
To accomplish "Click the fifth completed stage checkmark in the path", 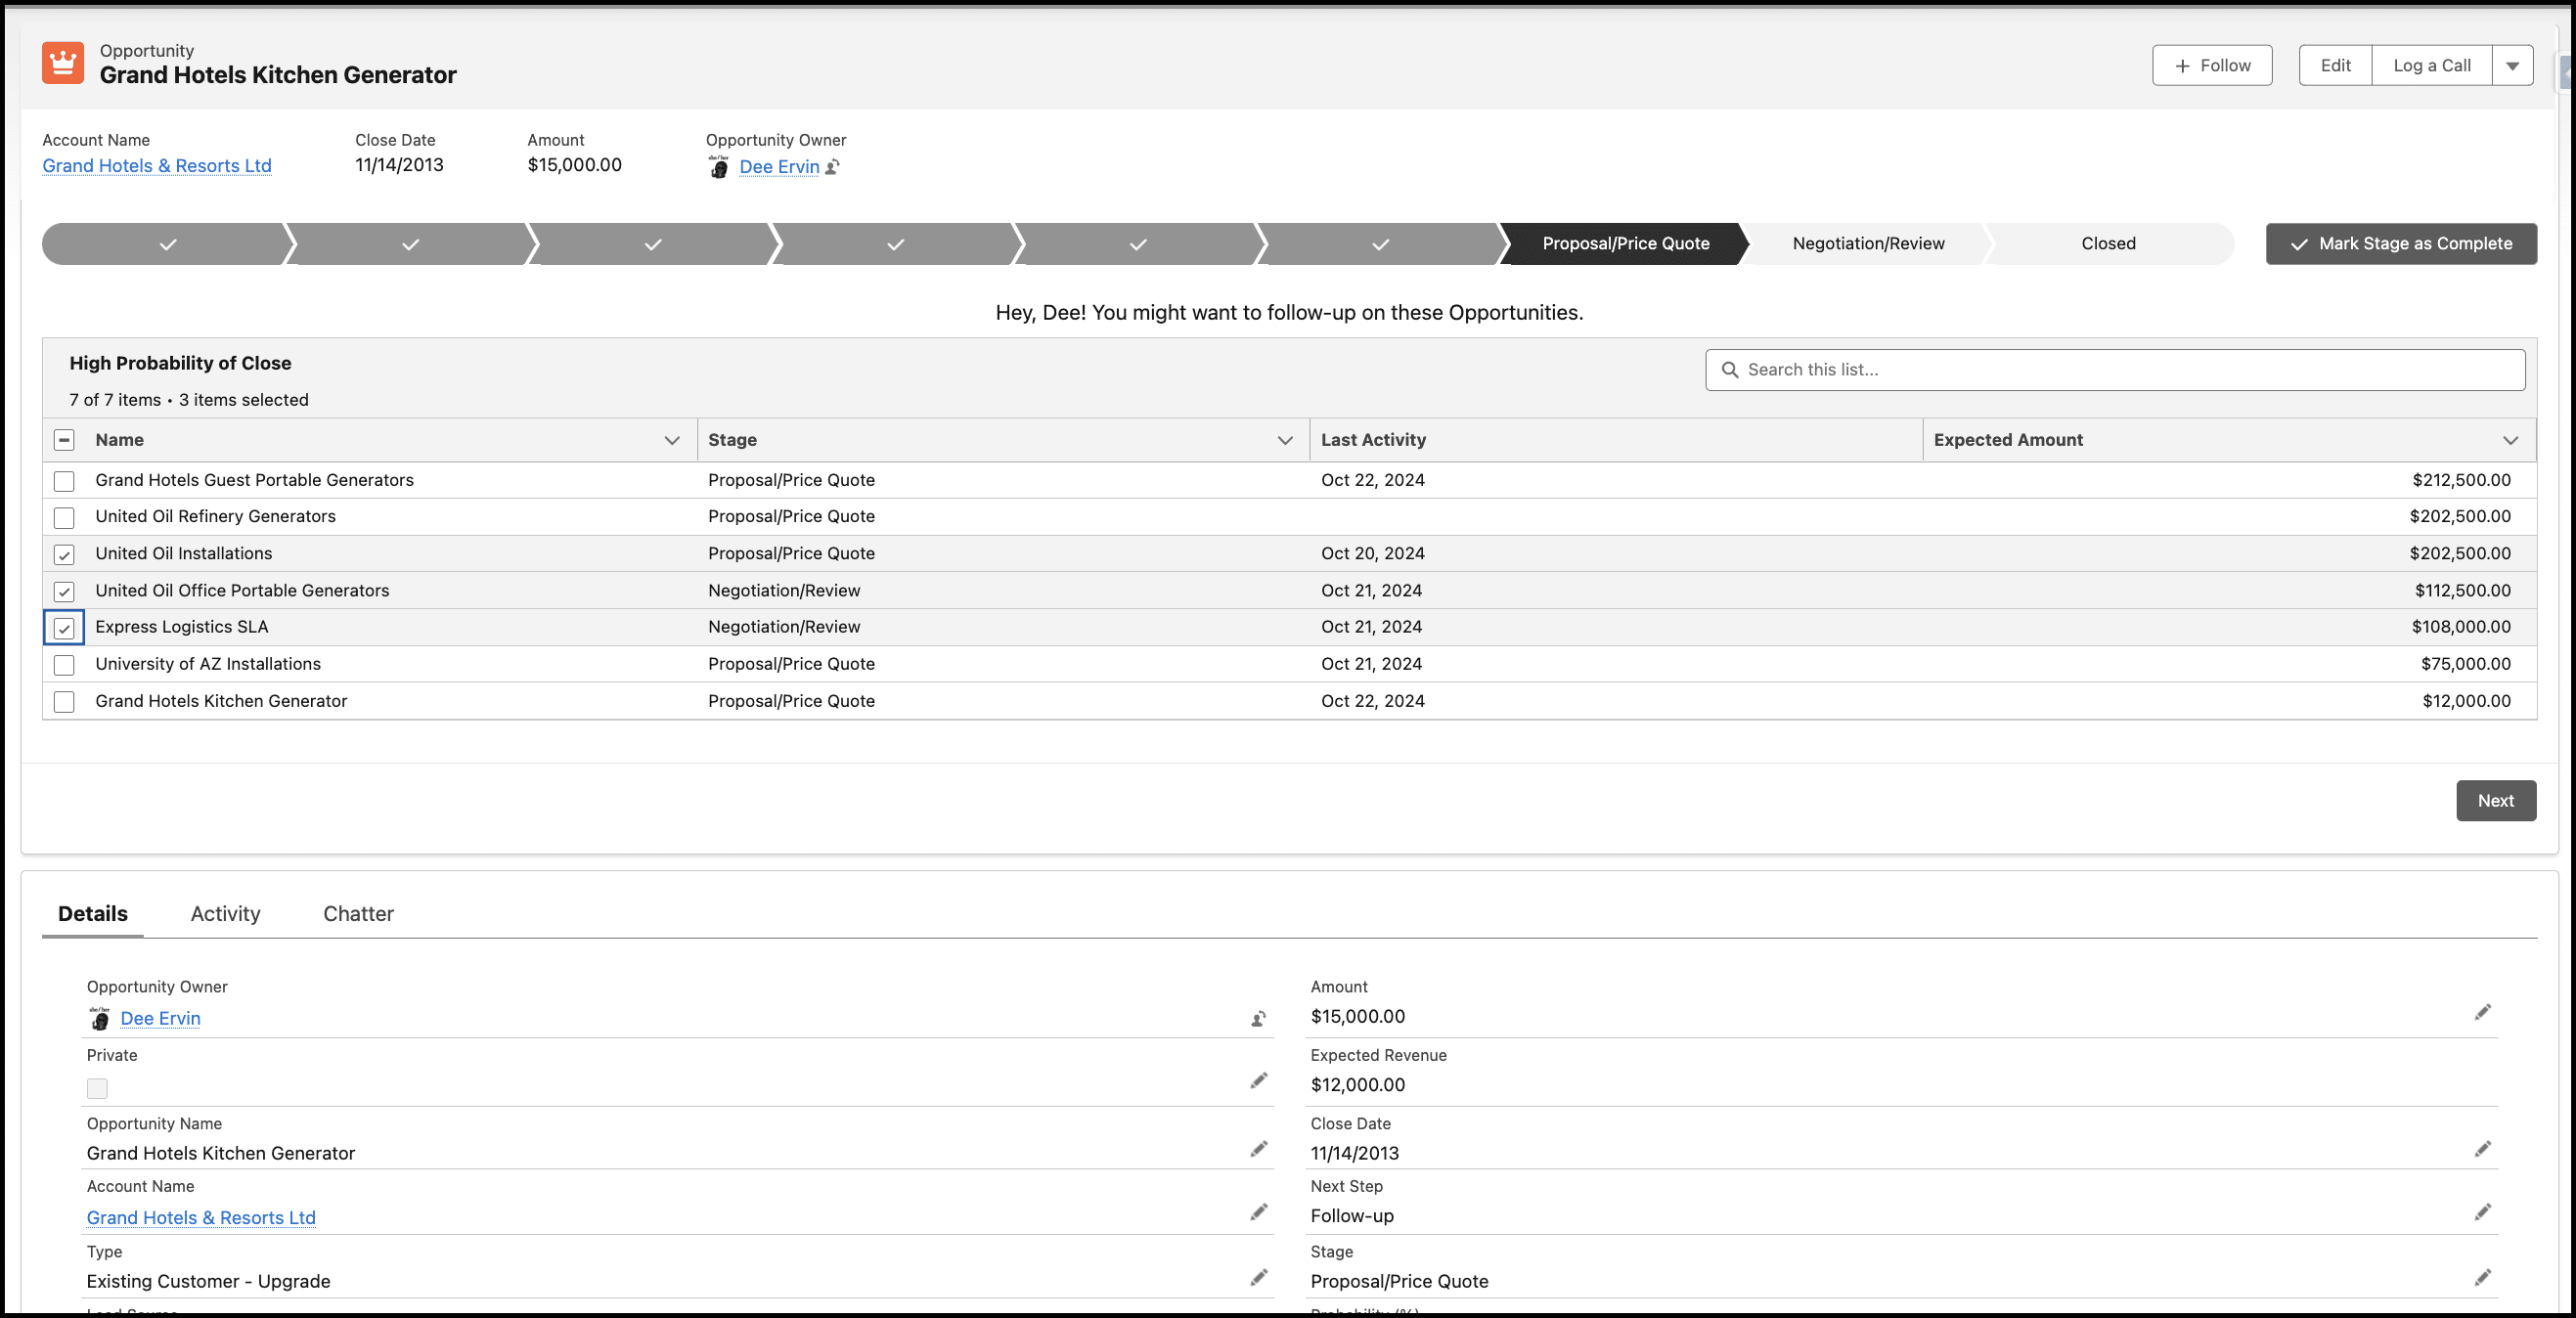I will tap(1138, 244).
